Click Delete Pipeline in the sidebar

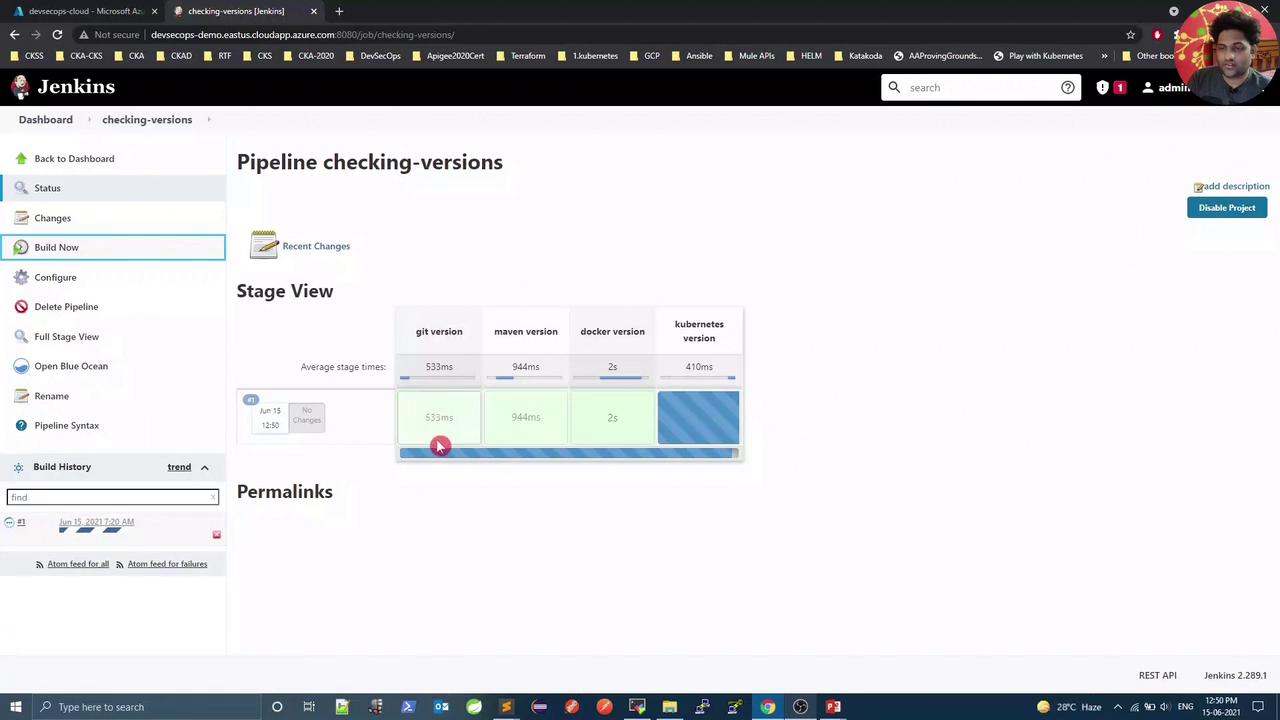(113, 307)
